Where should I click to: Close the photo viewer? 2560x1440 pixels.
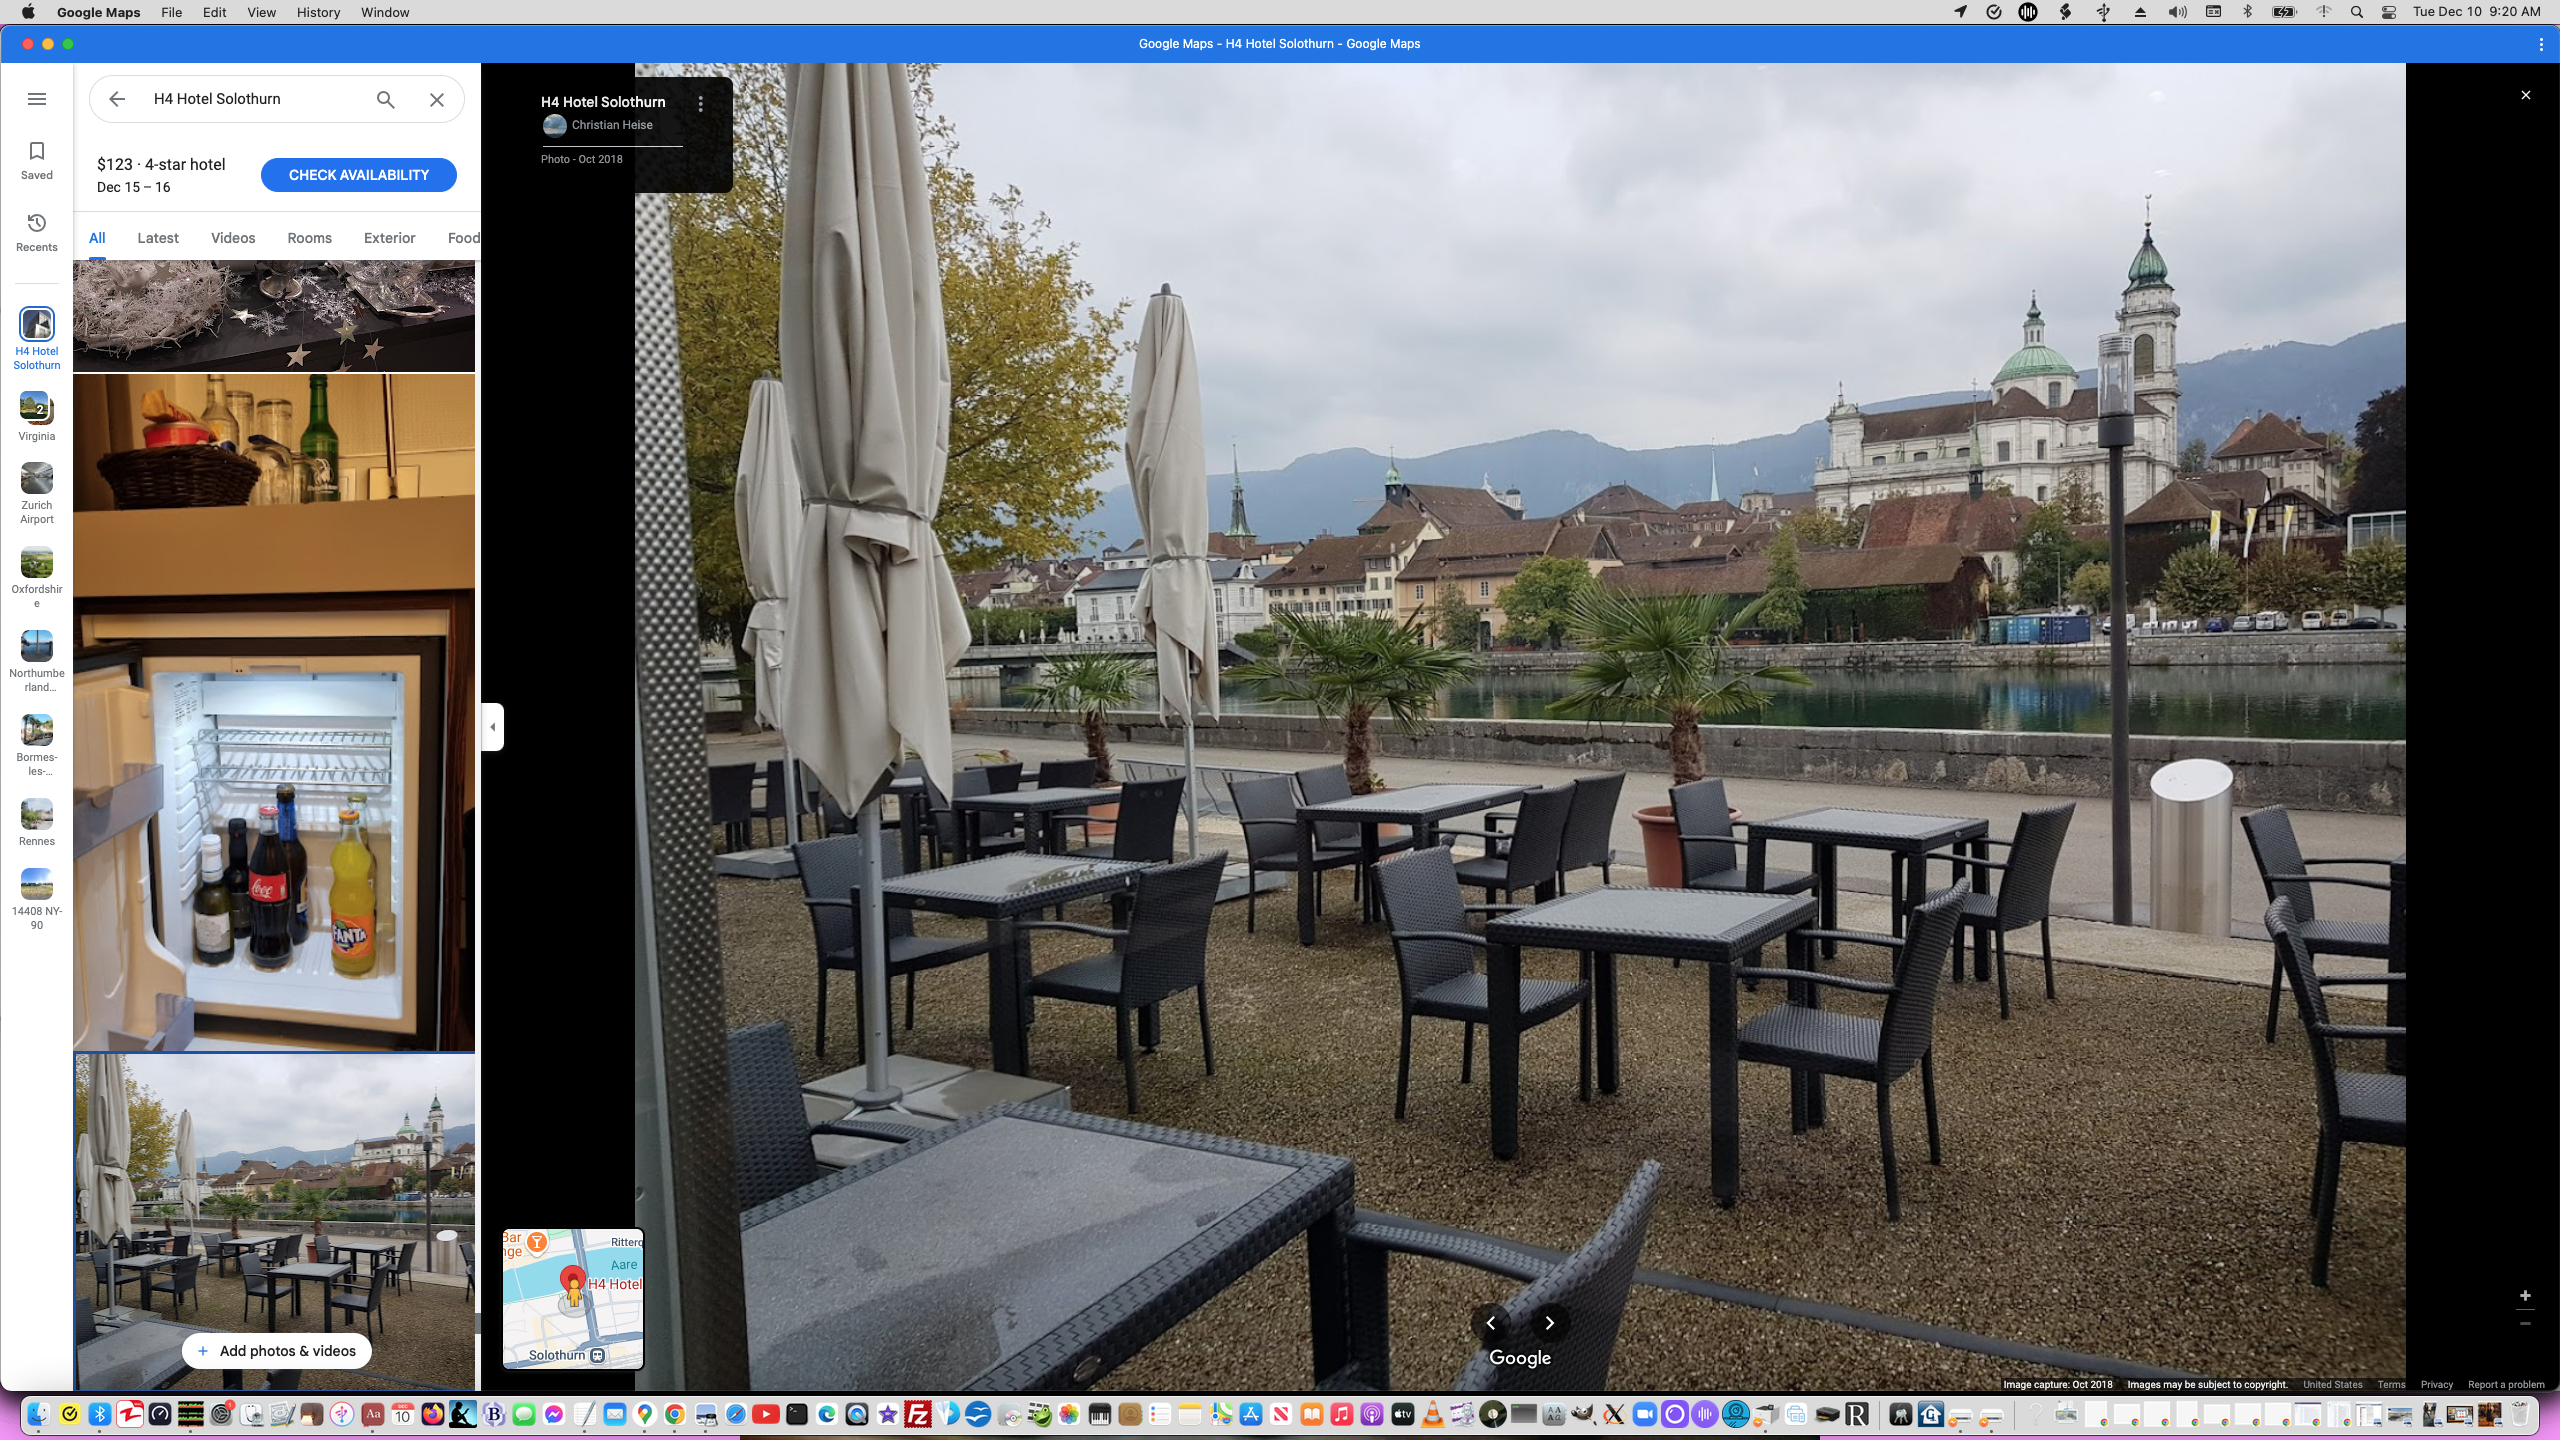point(2525,95)
